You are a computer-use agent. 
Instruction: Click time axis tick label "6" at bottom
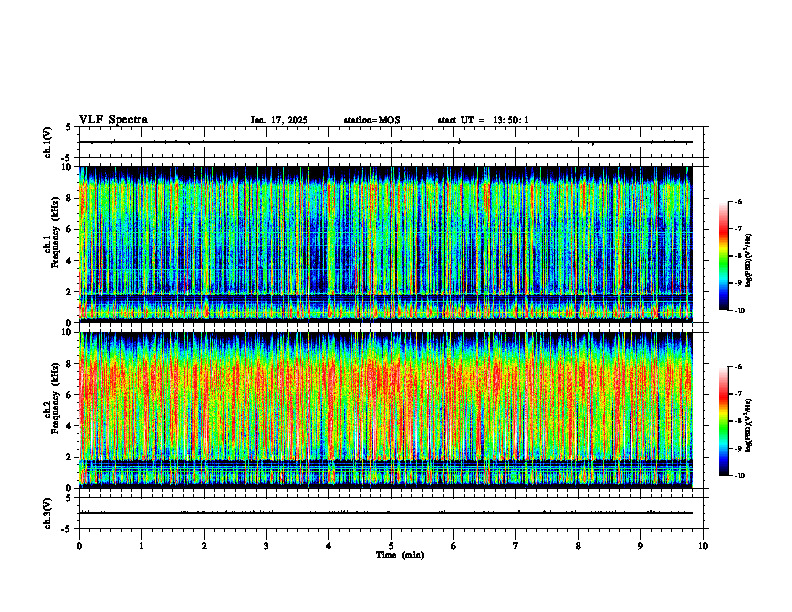(454, 546)
